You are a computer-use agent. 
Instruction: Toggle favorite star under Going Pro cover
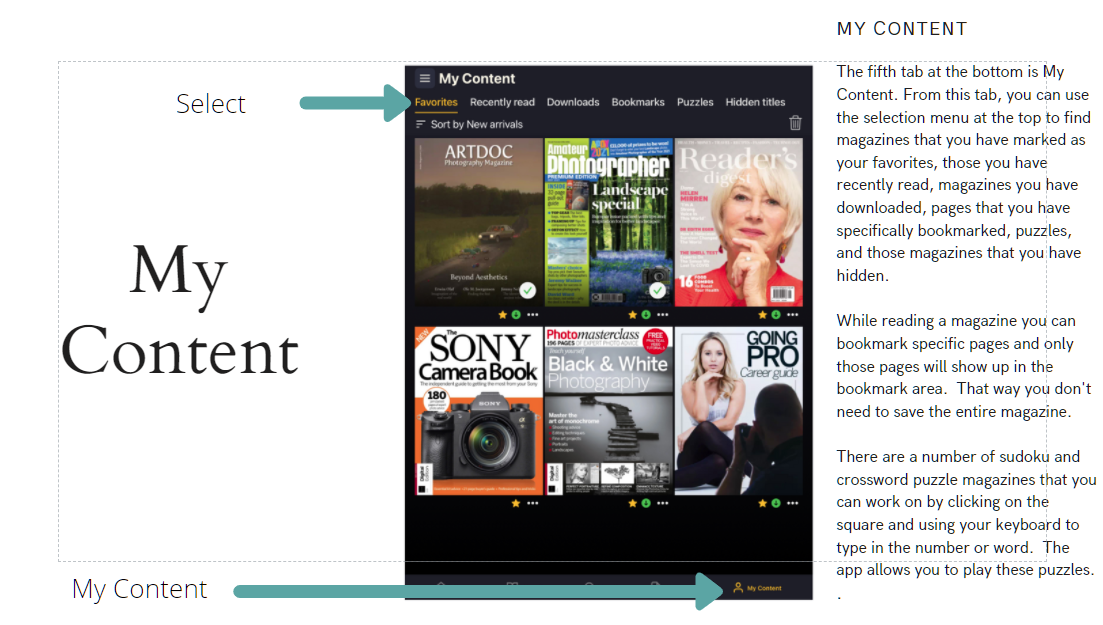[x=763, y=503]
